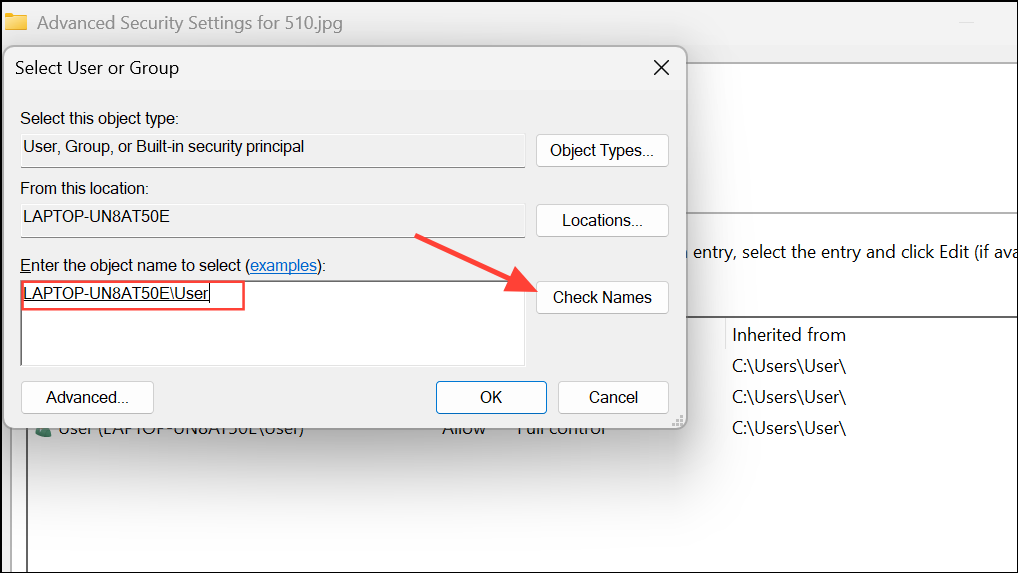Cancel the Select User or Group dialog
1018x573 pixels.
[x=613, y=397]
